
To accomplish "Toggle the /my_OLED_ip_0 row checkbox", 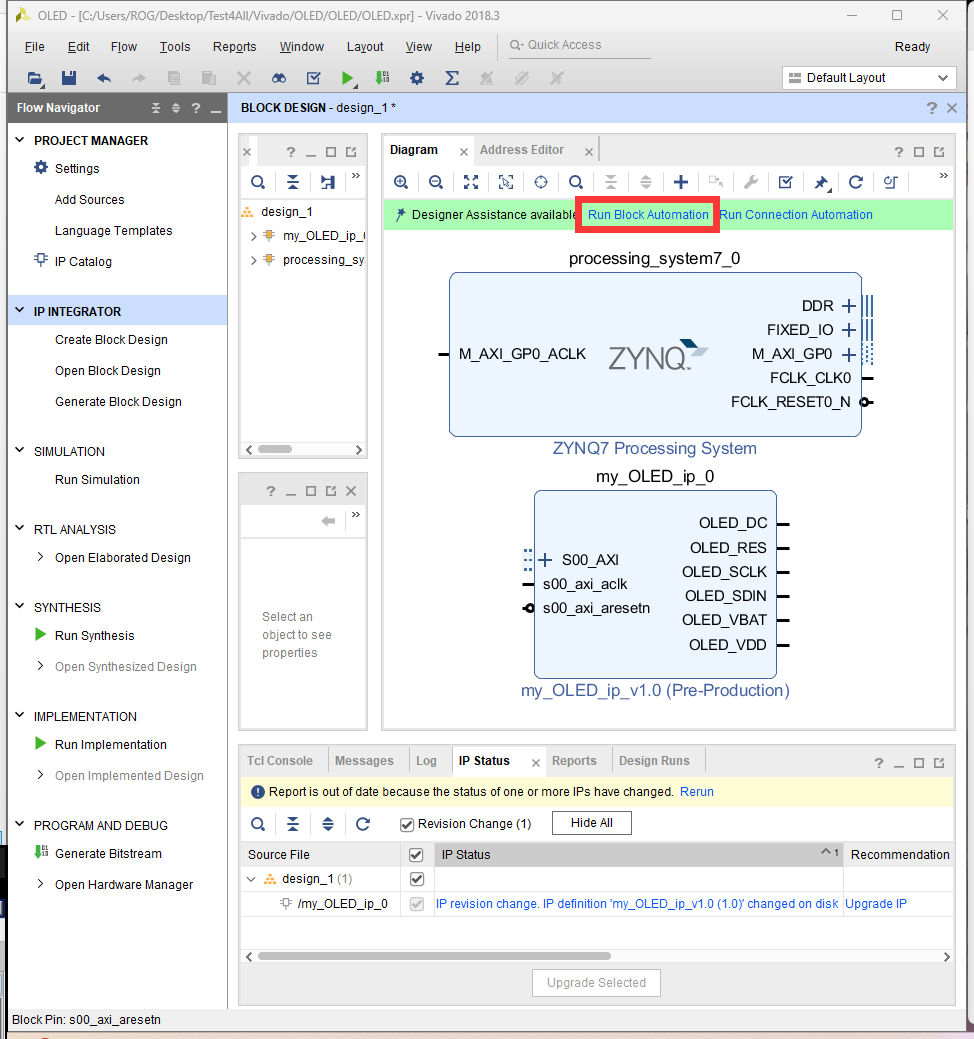I will (417, 904).
